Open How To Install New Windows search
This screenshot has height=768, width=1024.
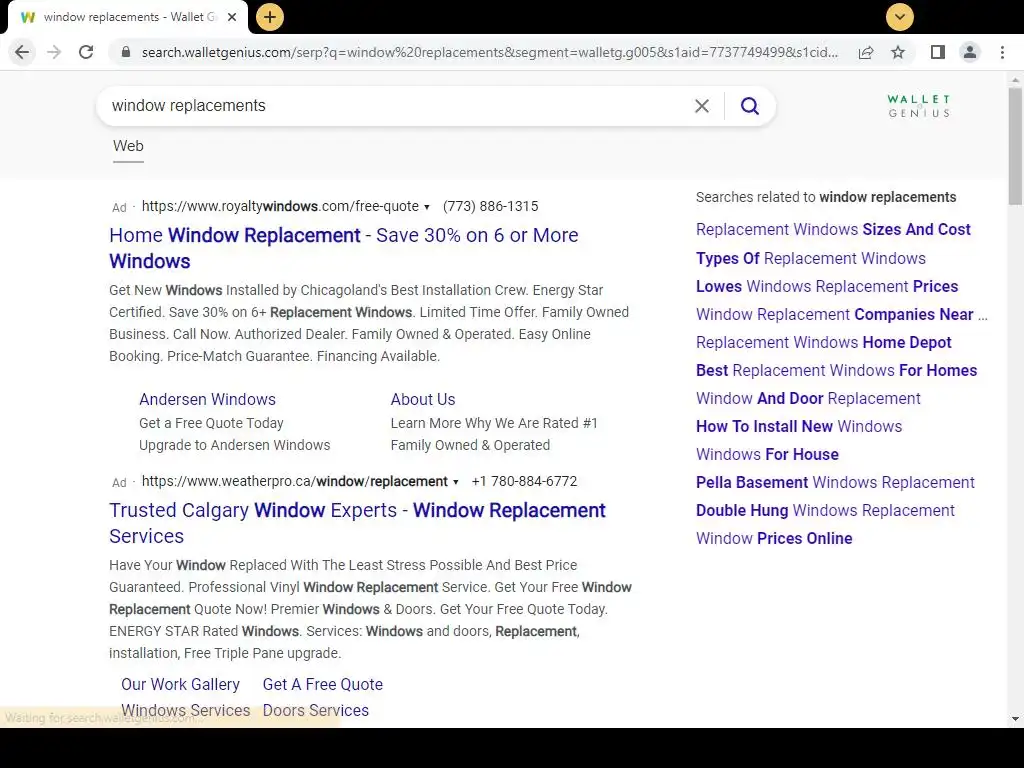click(x=799, y=427)
